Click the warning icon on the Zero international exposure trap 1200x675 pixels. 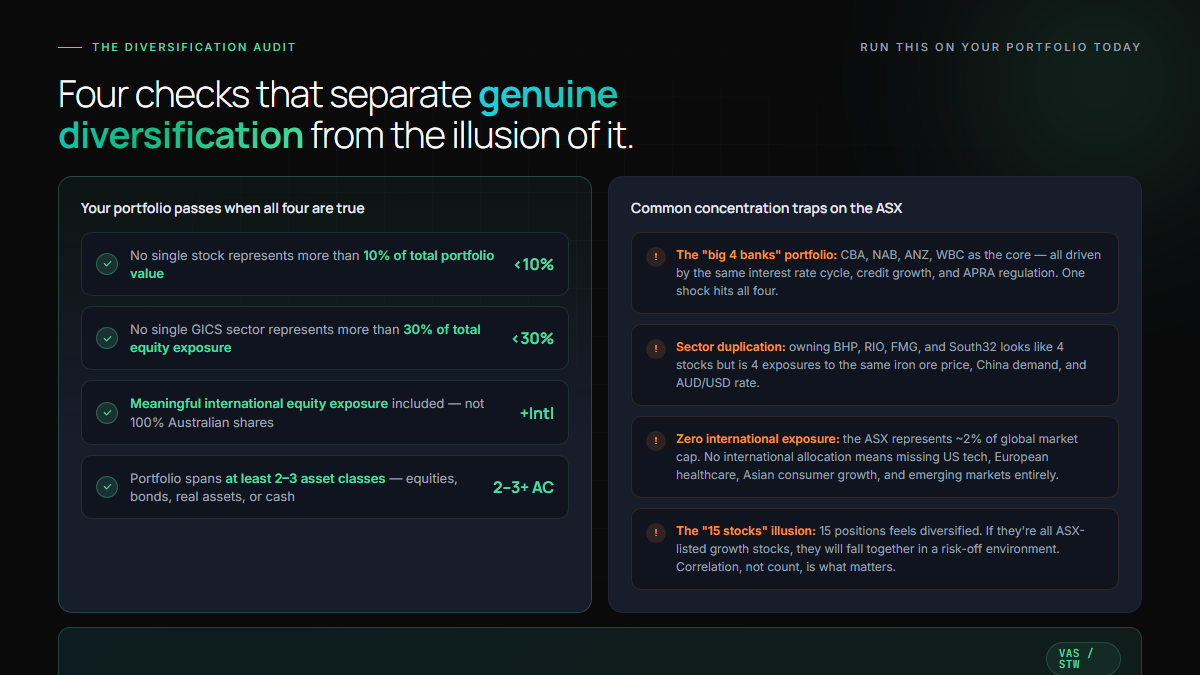point(656,440)
